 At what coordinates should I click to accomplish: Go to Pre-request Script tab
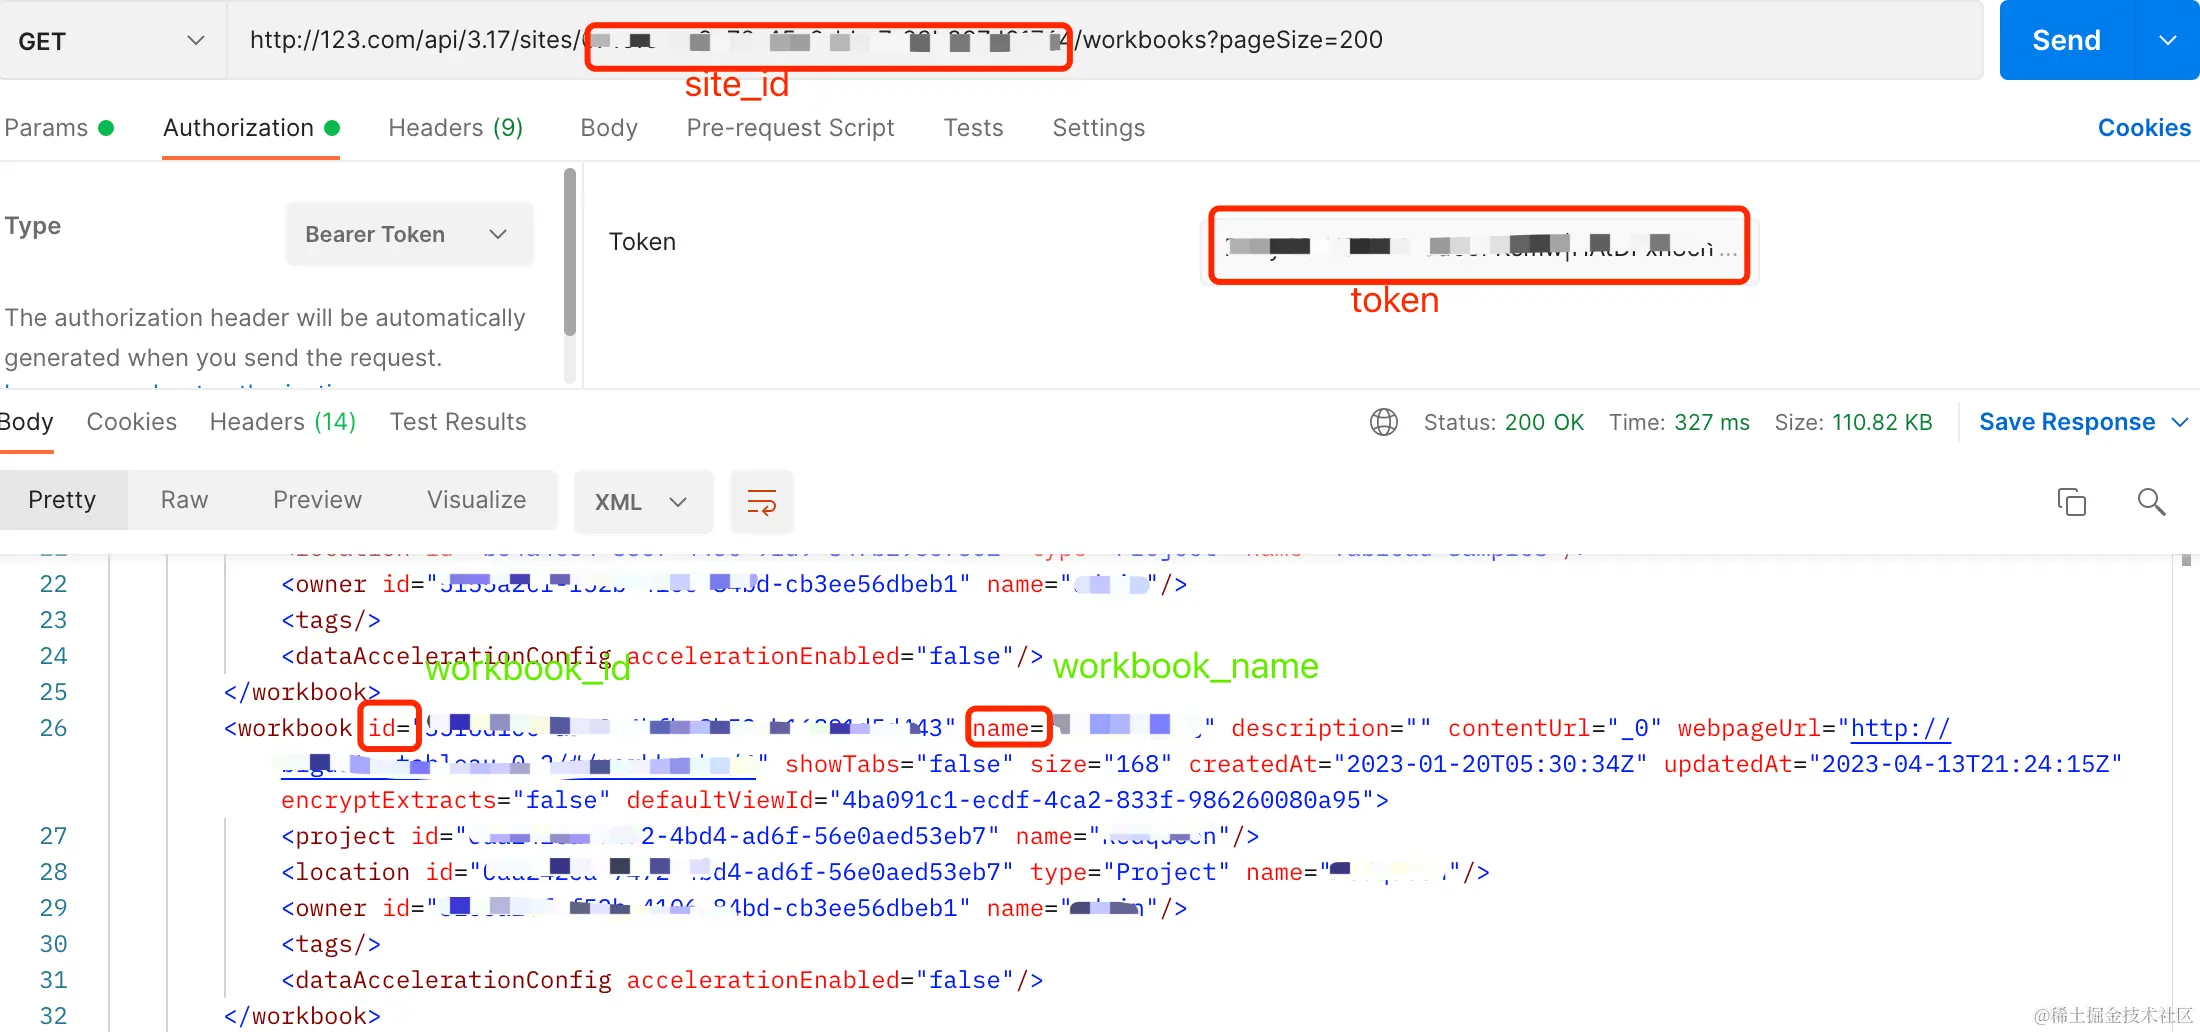[x=790, y=128]
